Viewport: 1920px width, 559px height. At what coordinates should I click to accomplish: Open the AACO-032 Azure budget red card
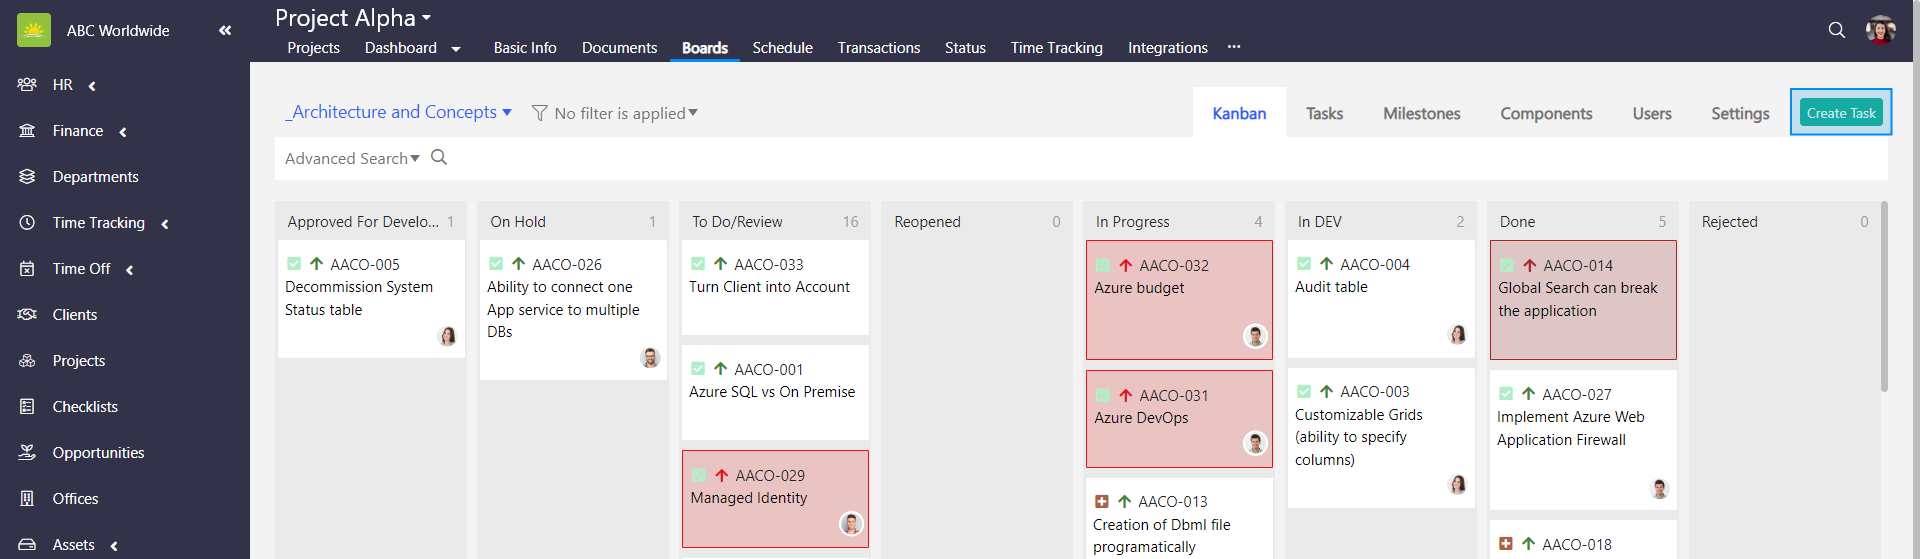[1178, 300]
